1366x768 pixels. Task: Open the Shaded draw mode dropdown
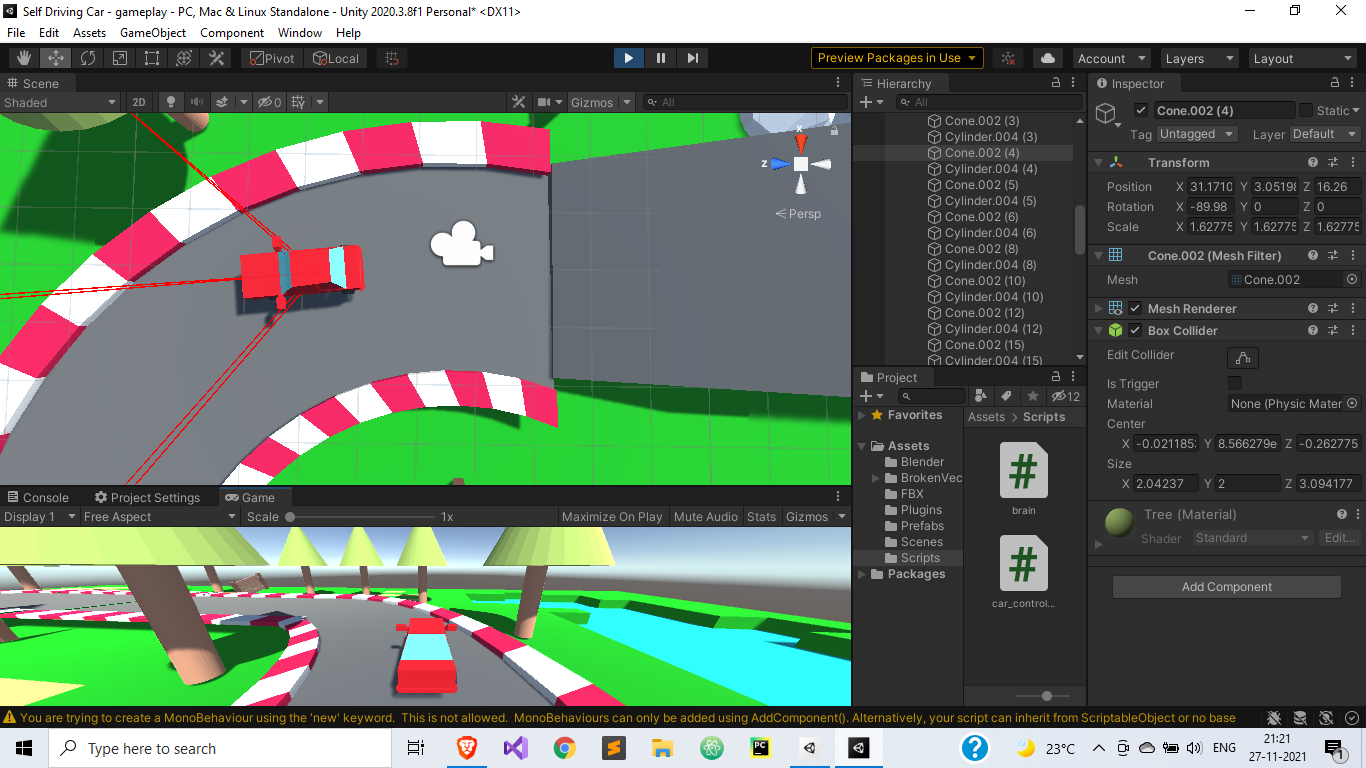click(x=60, y=102)
